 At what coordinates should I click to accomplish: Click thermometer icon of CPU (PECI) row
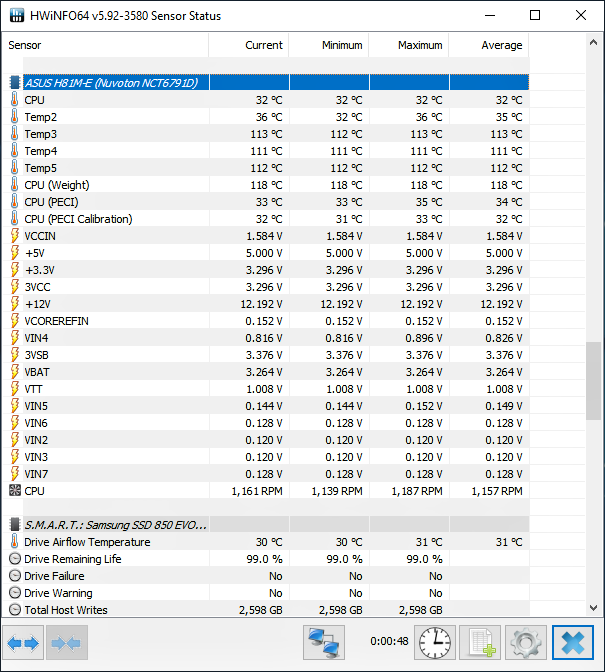(15, 202)
